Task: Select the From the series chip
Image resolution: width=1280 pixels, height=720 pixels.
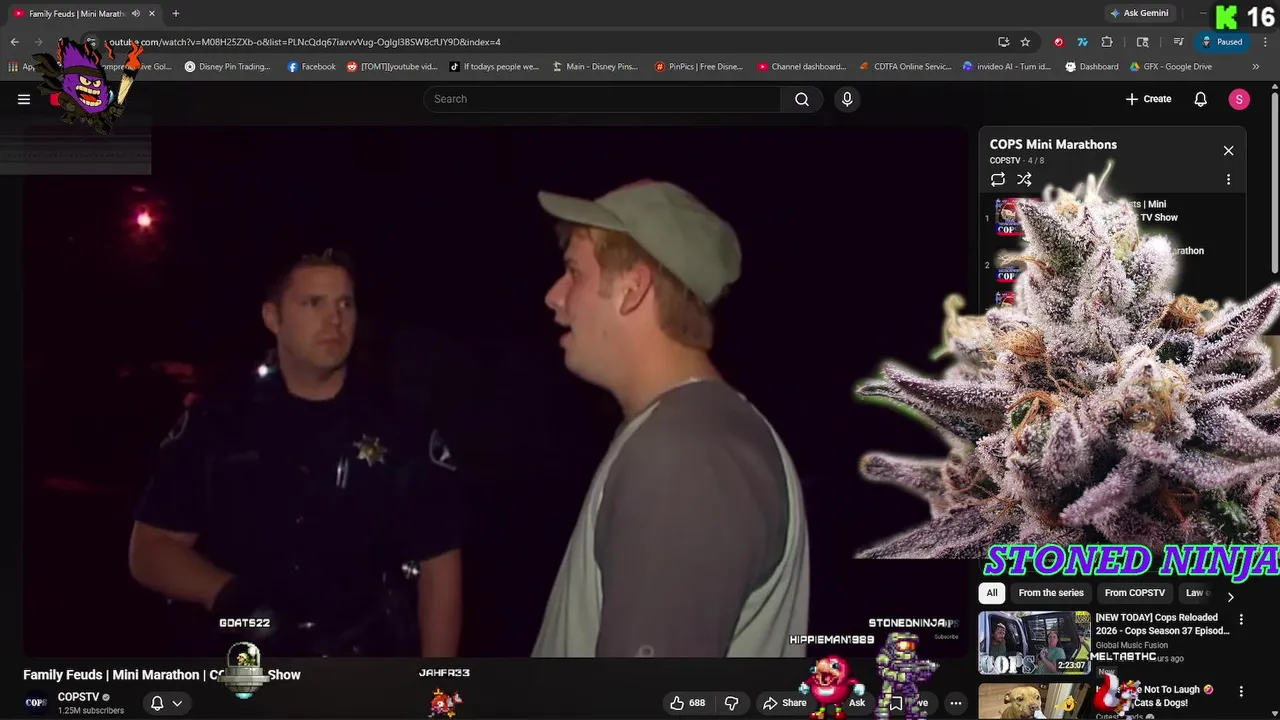Action: 1051,593
